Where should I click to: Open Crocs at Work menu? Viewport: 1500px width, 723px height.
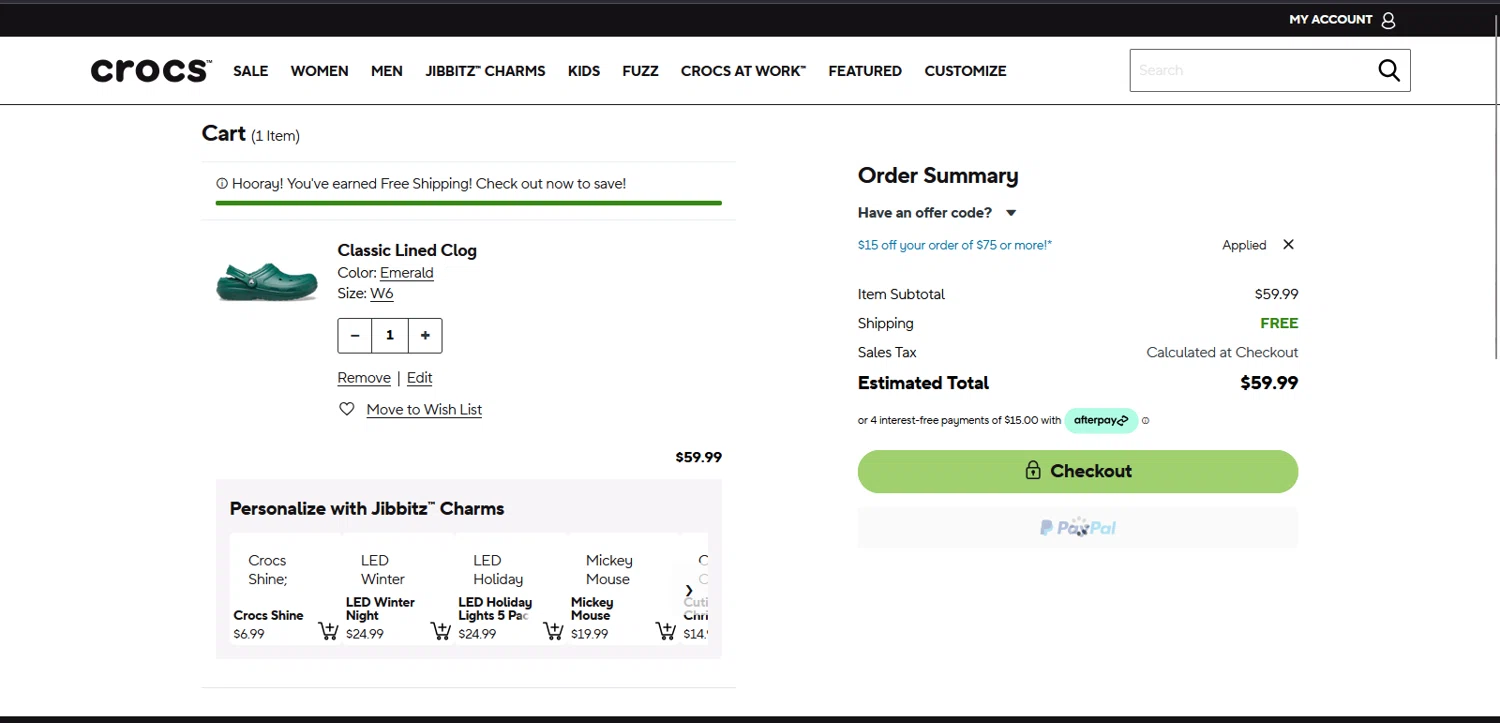pos(743,71)
